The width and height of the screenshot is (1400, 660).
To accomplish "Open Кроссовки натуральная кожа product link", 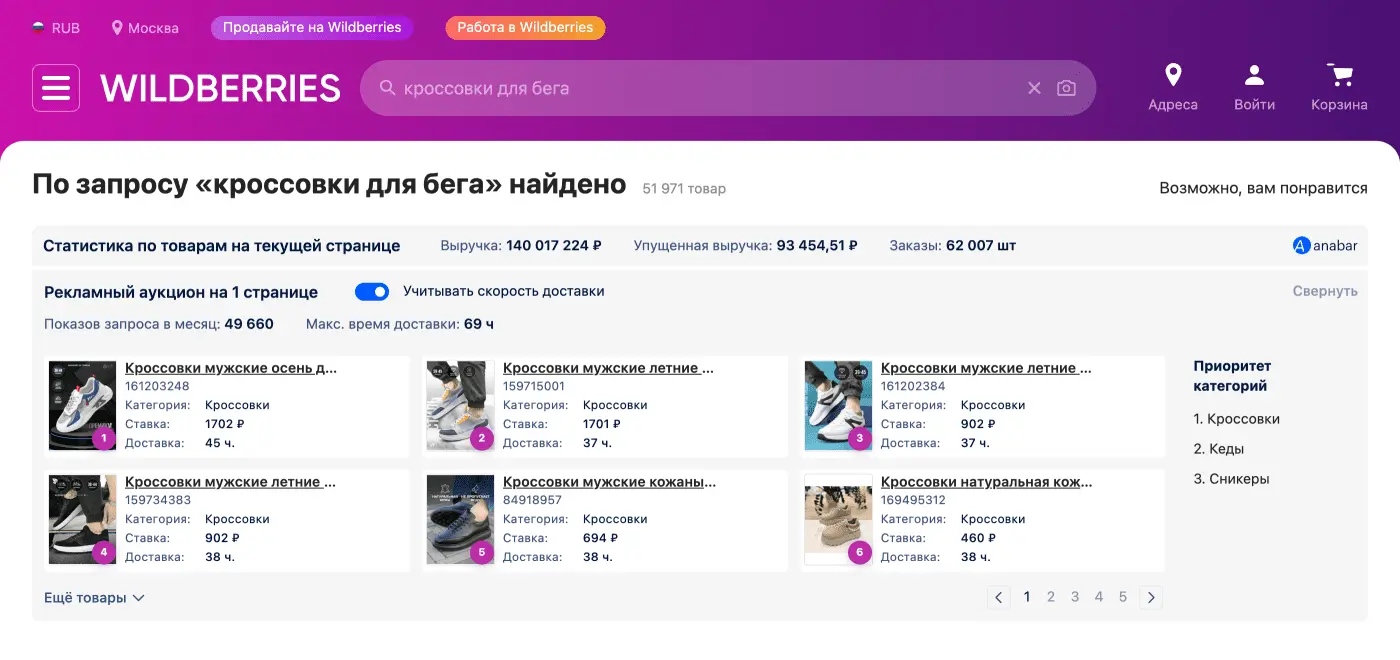I will click(x=987, y=482).
